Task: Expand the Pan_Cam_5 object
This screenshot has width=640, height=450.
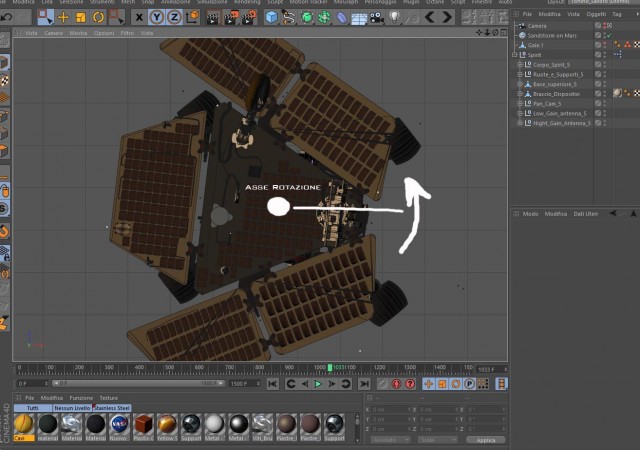Action: click(x=520, y=104)
